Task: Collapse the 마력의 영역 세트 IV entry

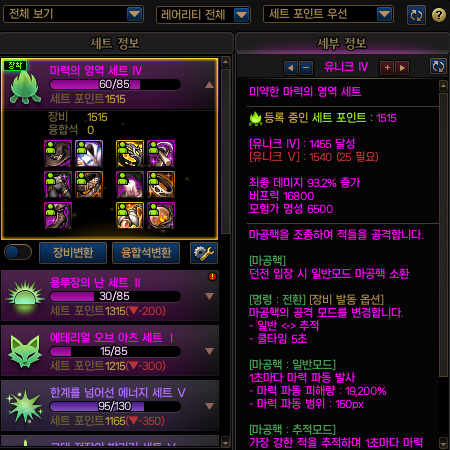Action: pos(209,85)
